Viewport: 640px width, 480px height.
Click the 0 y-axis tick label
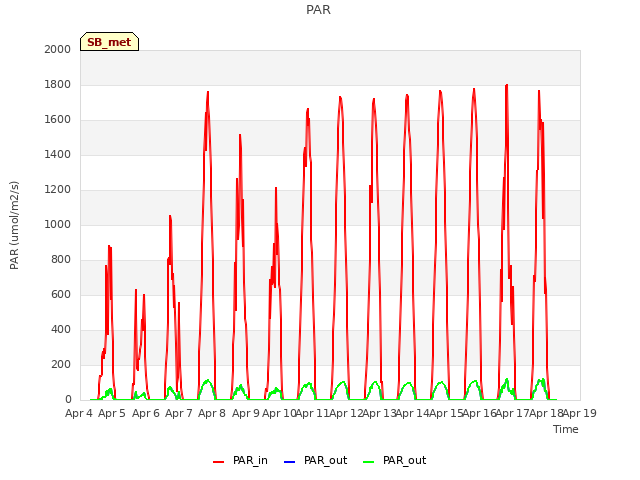pos(68,400)
